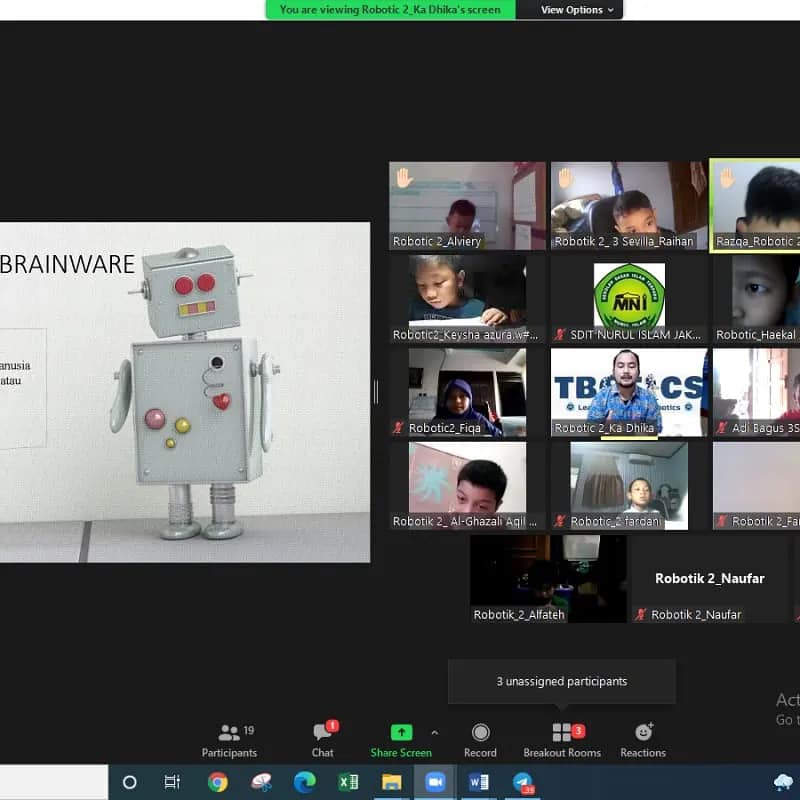Select Robotik 2_Naufar participant tile

tap(710, 579)
